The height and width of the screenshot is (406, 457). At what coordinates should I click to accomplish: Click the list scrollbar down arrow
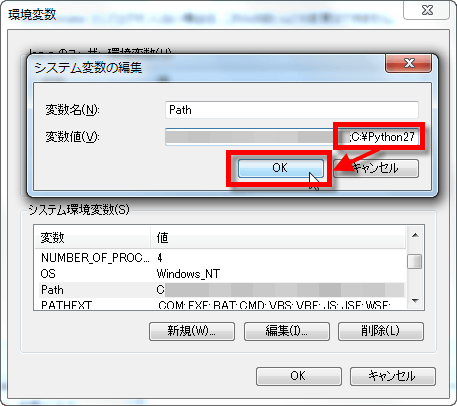coord(415,301)
